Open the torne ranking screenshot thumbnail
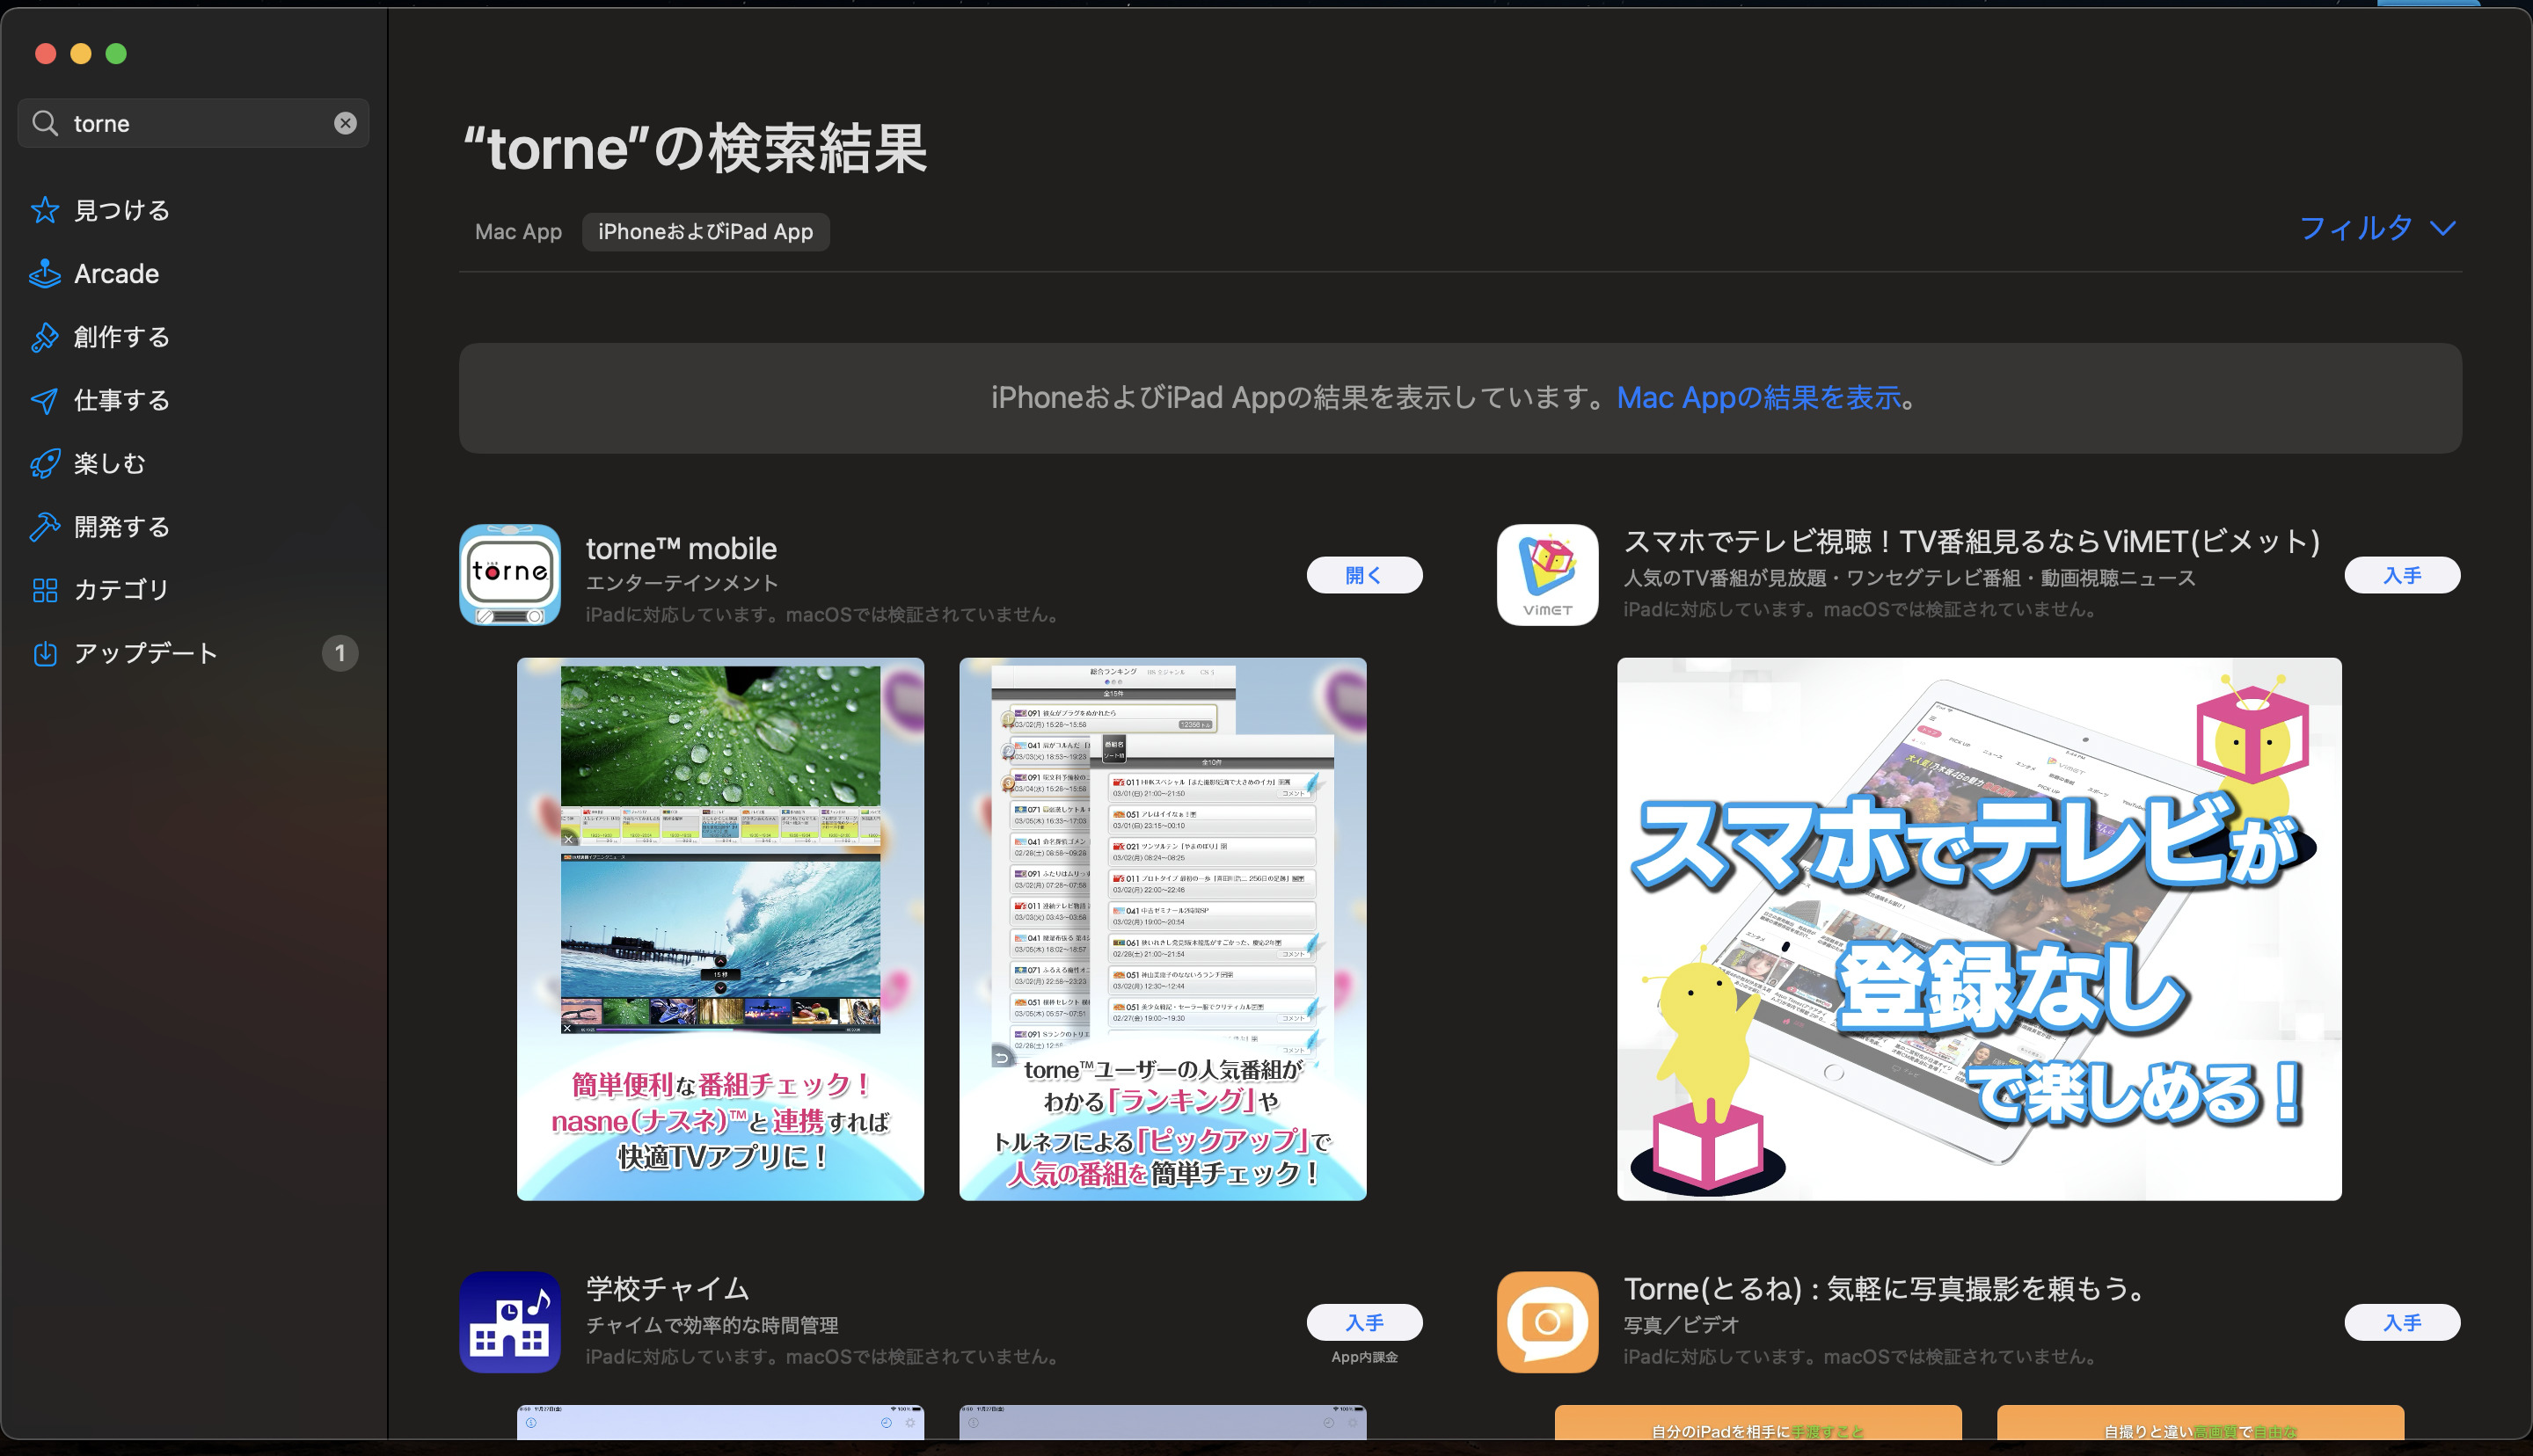The image size is (2533, 1456). 1162,928
